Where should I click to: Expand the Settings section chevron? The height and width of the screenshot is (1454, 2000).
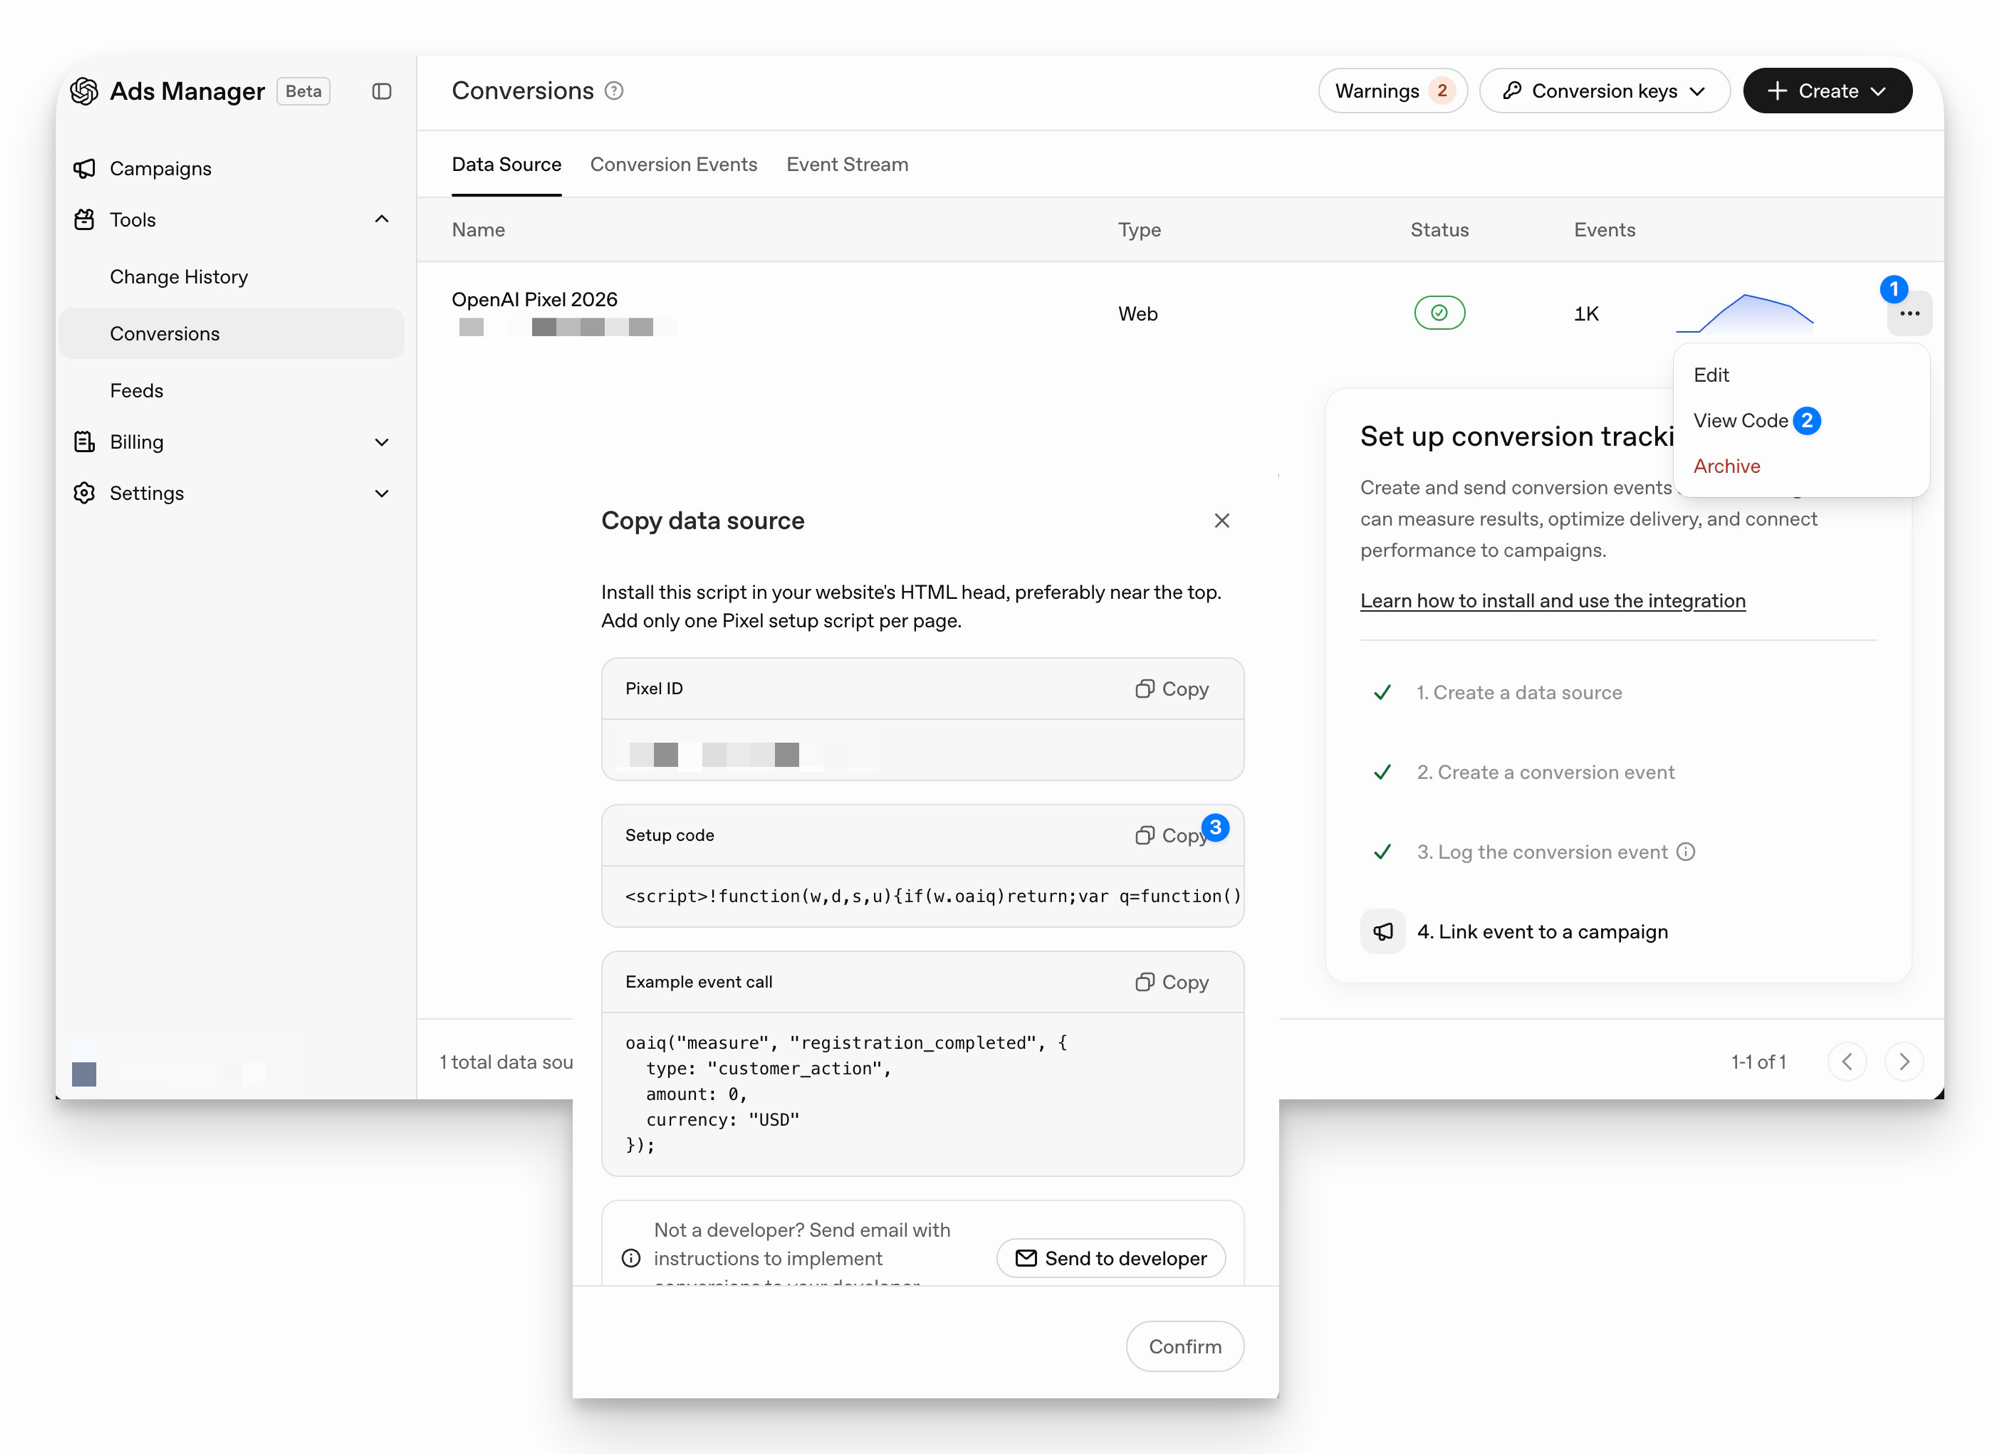382,494
